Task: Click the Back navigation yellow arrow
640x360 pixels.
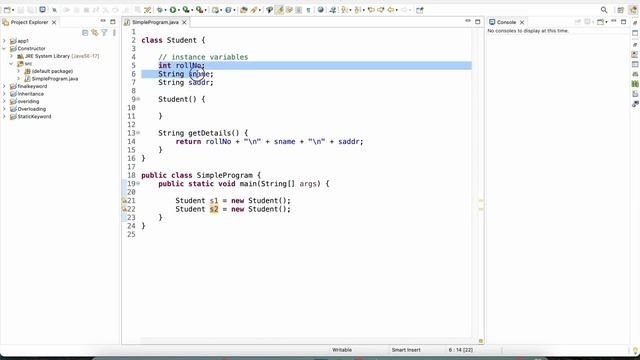Action: tap(391, 10)
